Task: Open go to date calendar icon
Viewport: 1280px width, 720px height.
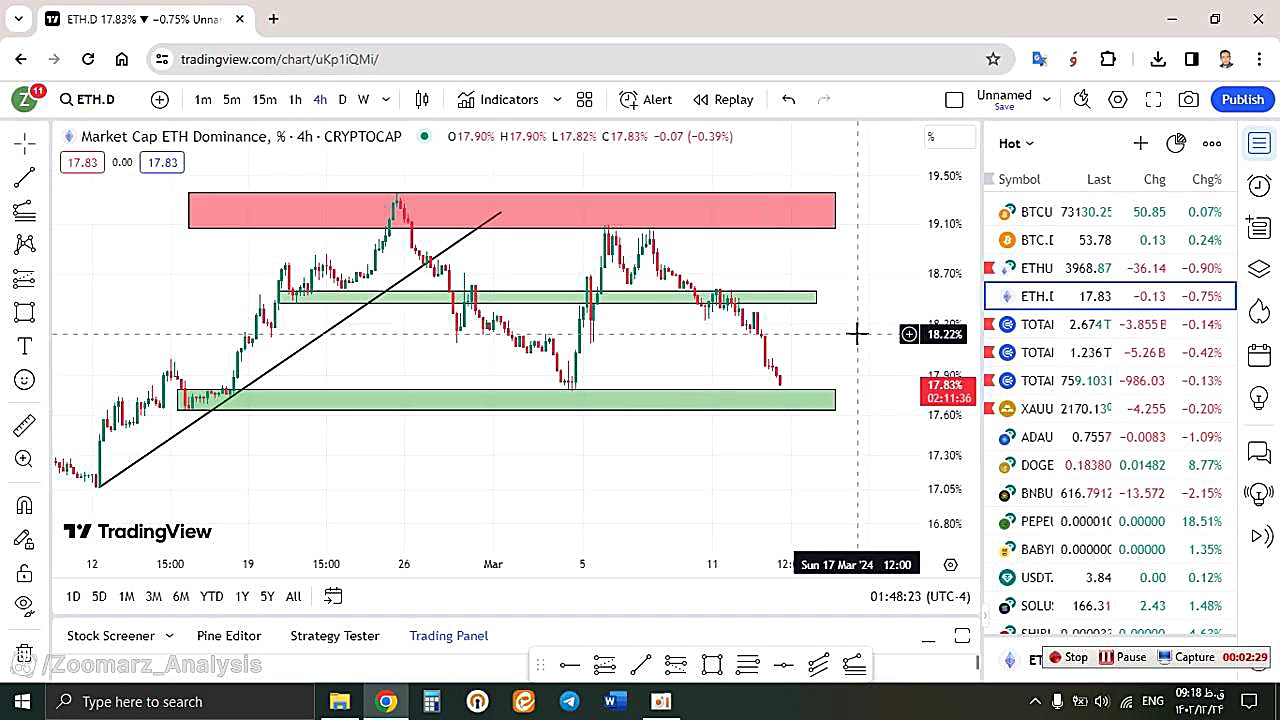Action: [x=333, y=596]
